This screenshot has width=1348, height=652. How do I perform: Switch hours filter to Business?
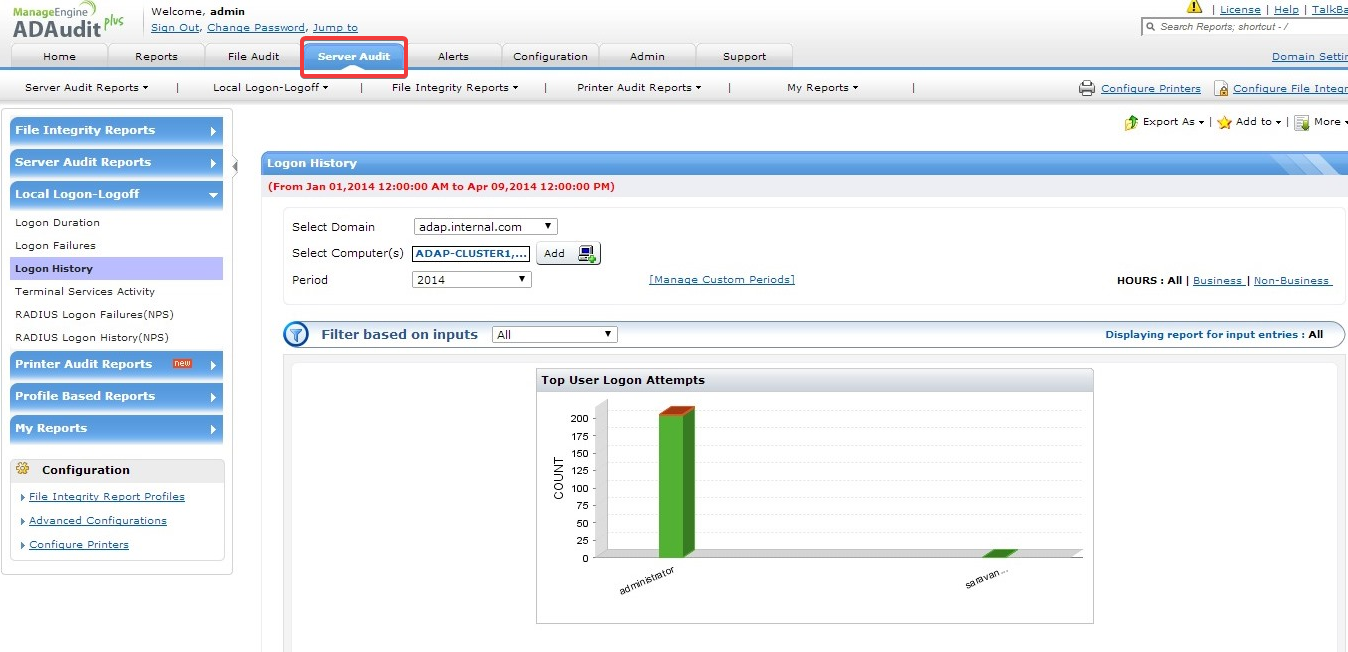click(1217, 281)
